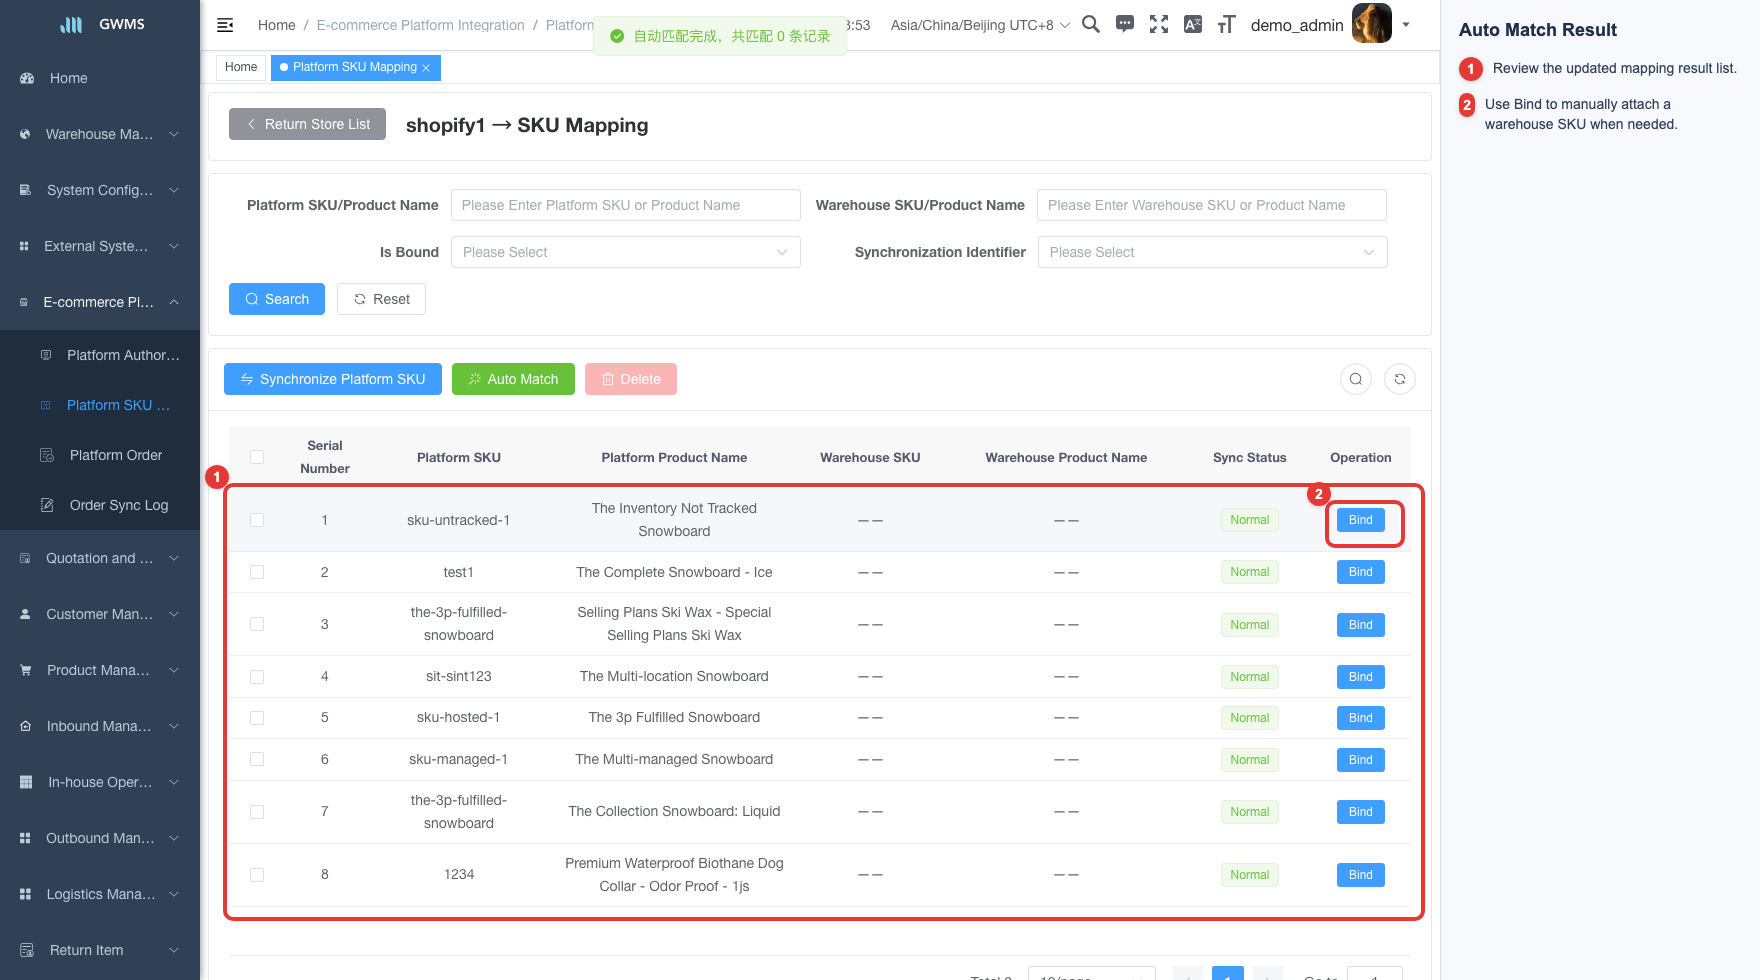
Task: Click the GWMS logo icon
Action: click(x=72, y=24)
